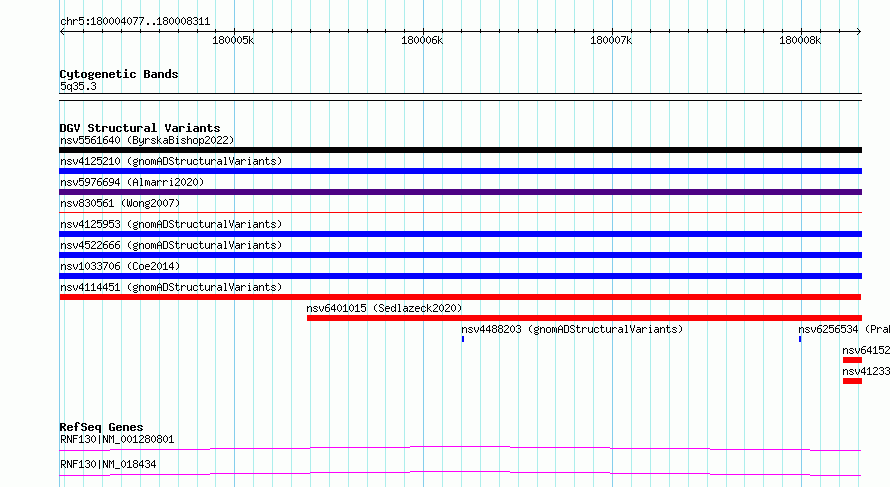Select the purple nsv5976694 variant bar
This screenshot has height=487, width=890.
(460, 192)
